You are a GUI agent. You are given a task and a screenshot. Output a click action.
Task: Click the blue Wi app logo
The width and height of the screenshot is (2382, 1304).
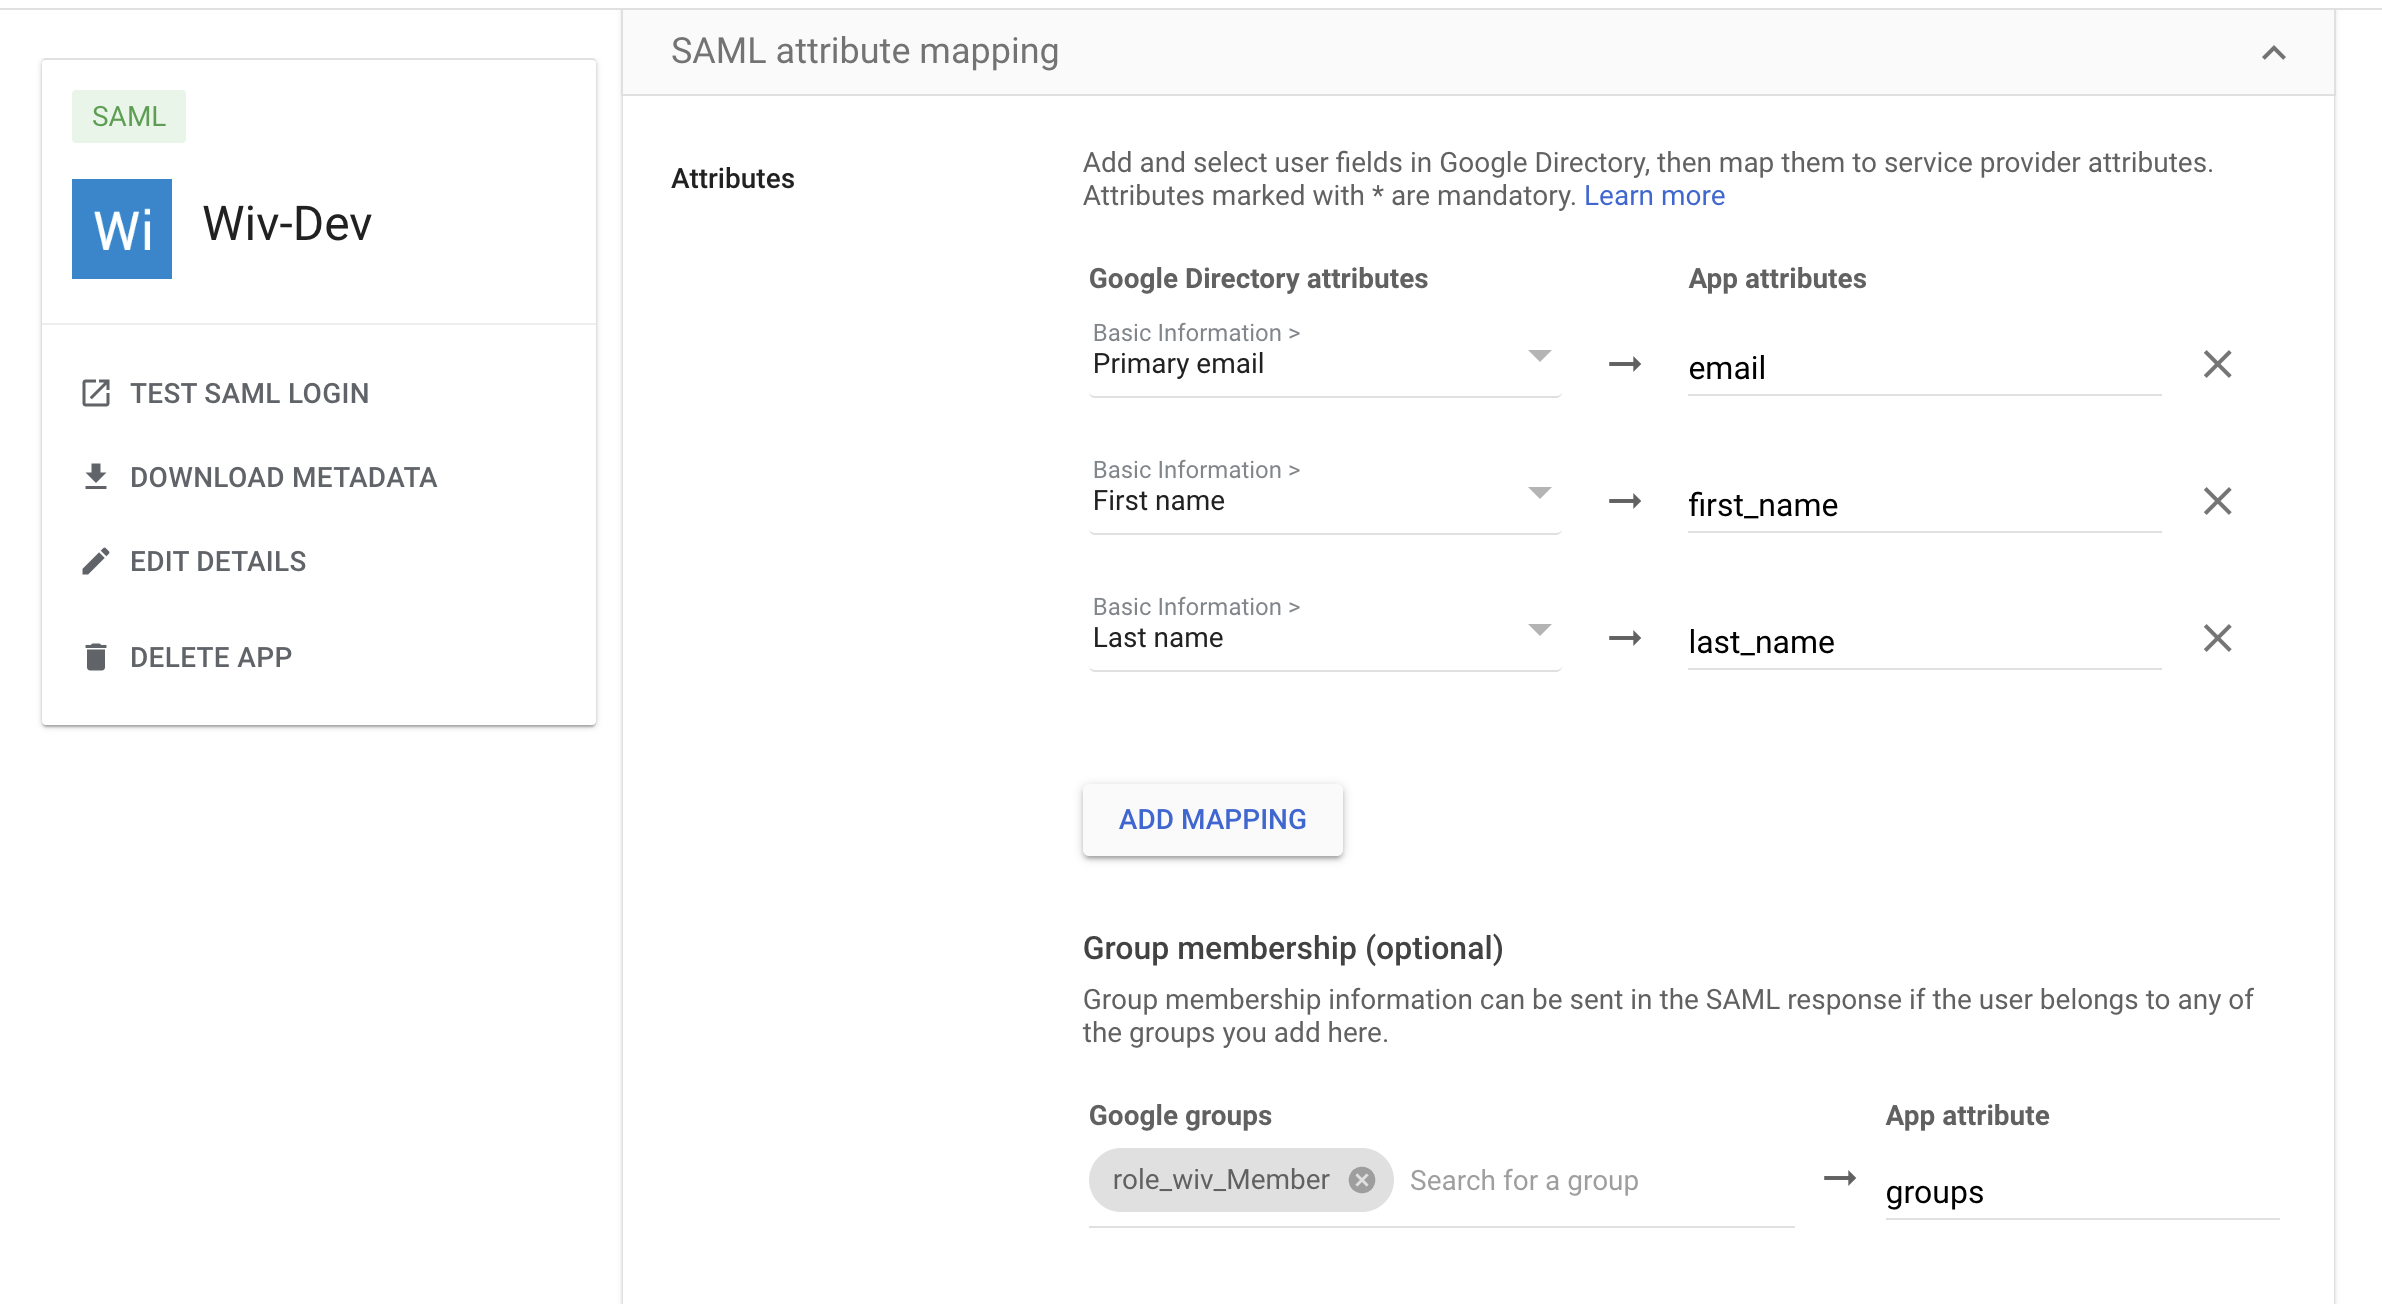click(x=122, y=229)
